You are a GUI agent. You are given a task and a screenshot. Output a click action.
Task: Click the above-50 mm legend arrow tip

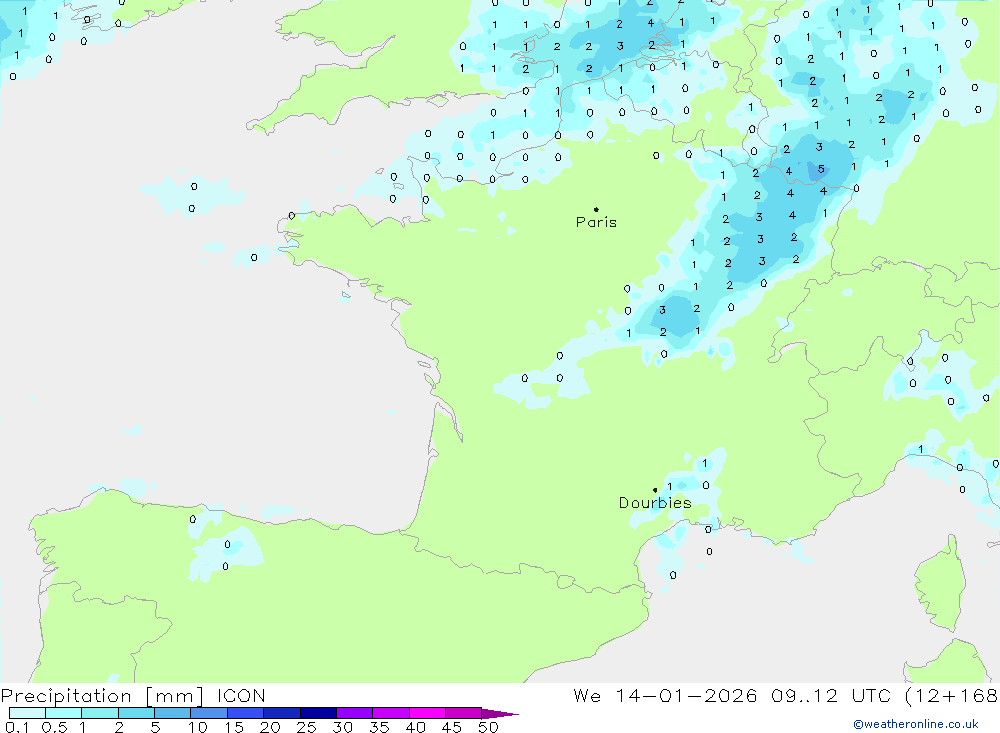pos(501,714)
